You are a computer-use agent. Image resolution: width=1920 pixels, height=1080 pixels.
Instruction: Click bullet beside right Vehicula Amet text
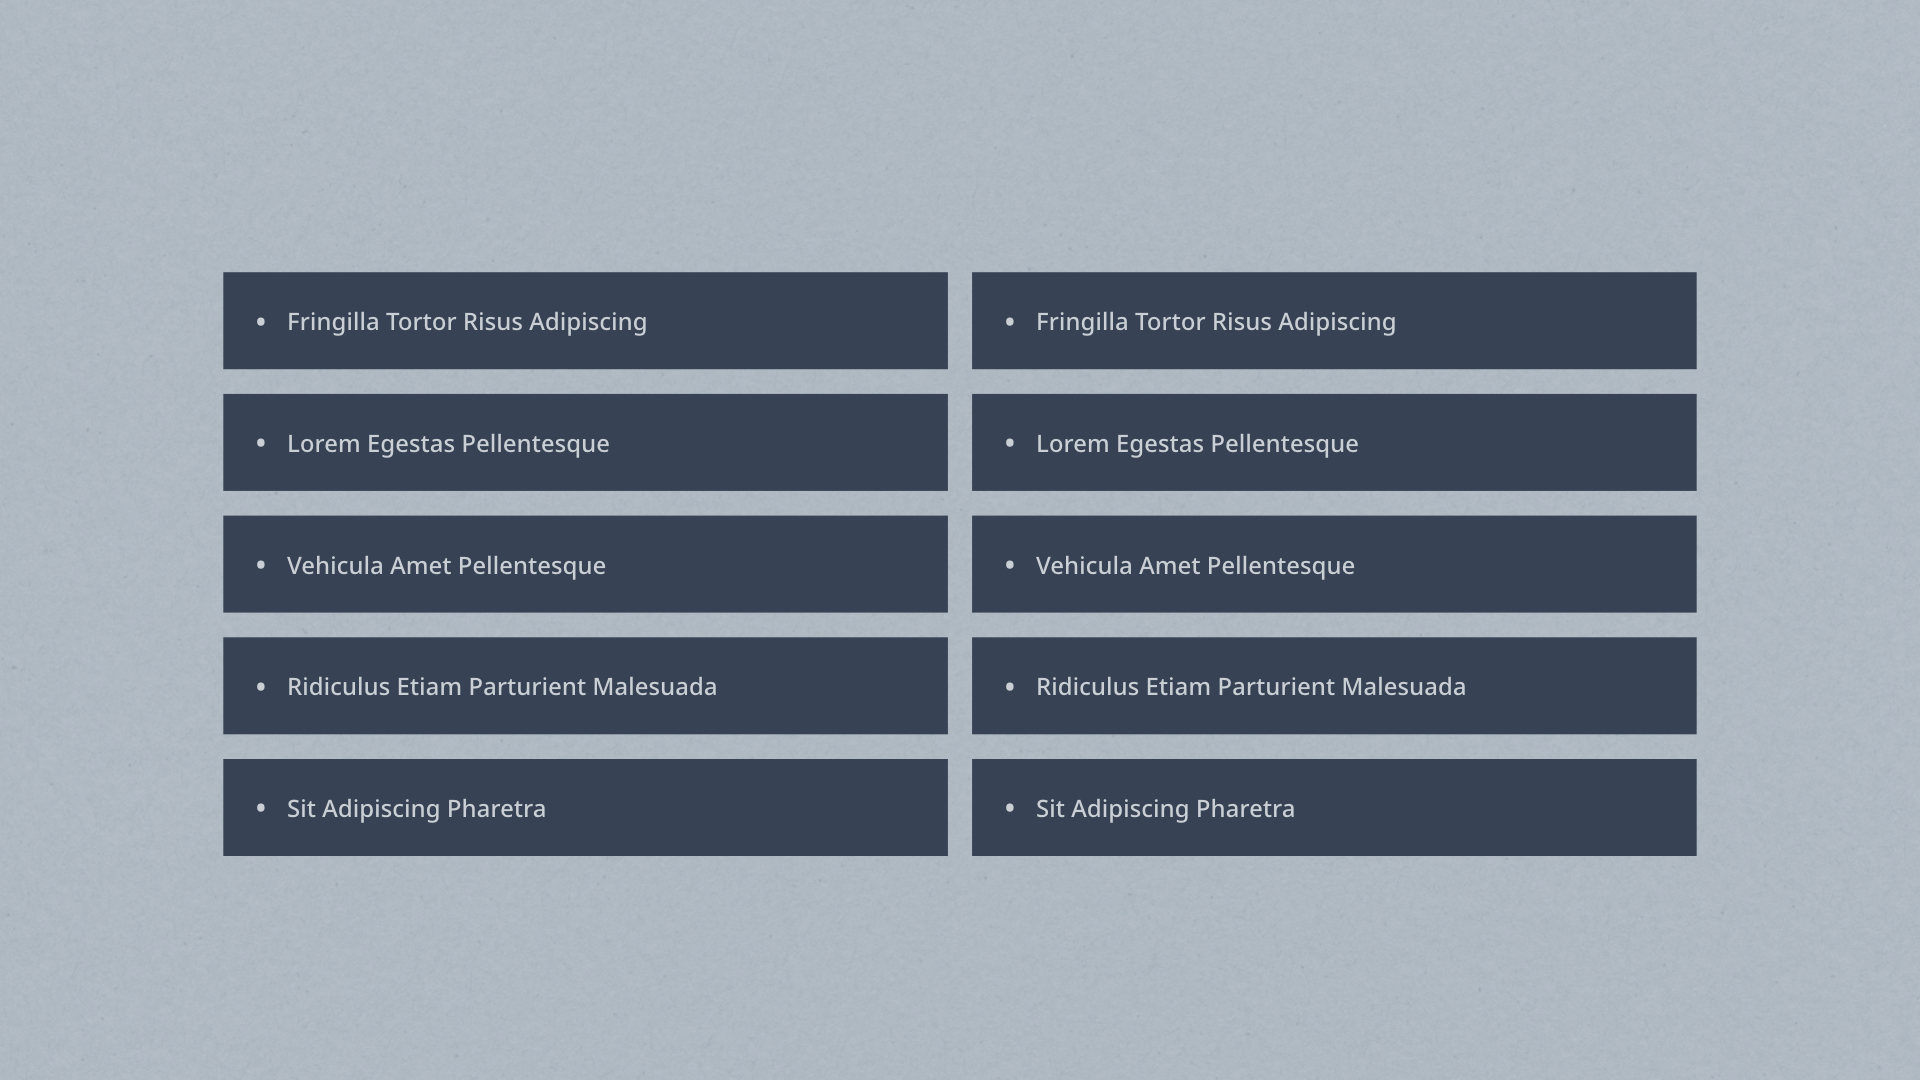pyautogui.click(x=1010, y=564)
